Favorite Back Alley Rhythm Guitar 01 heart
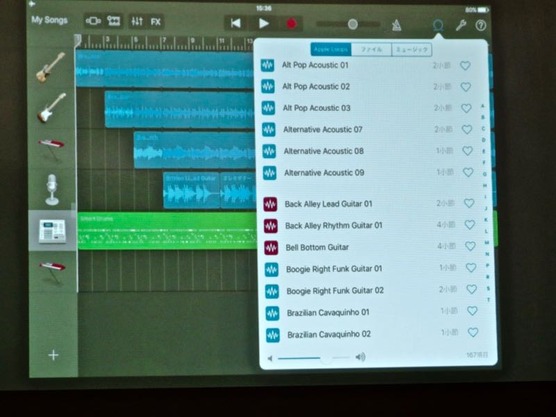The image size is (556, 417). (x=470, y=225)
